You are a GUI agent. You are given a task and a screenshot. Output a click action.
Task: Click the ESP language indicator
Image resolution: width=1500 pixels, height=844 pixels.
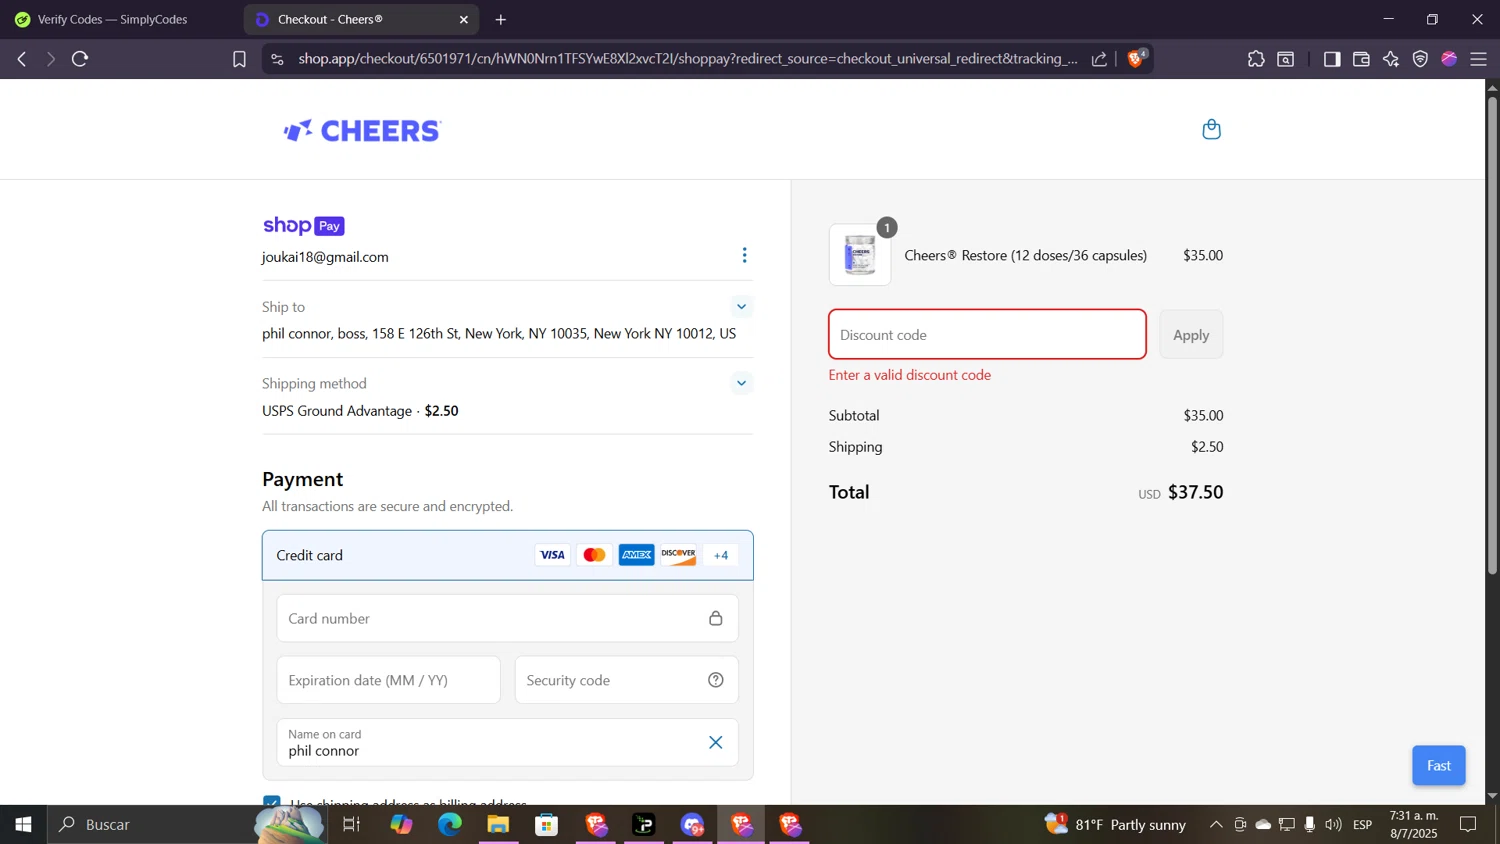(1363, 824)
